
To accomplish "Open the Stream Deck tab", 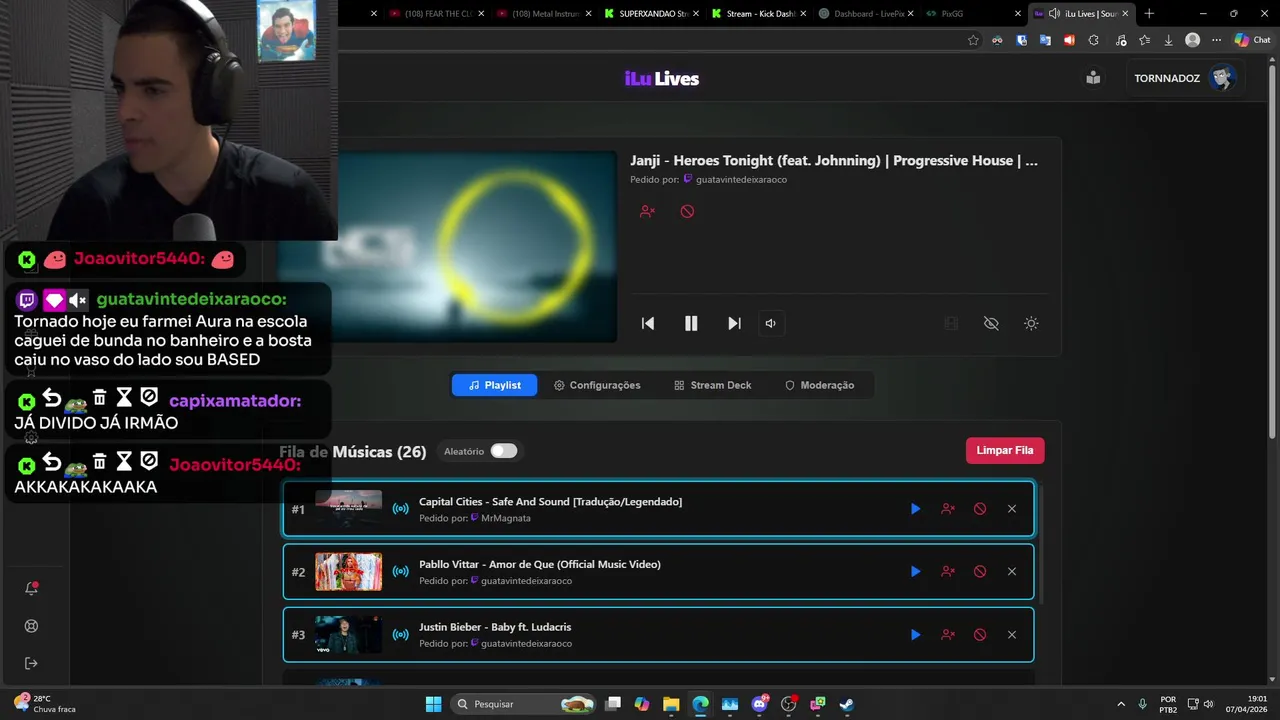I will pyautogui.click(x=712, y=385).
